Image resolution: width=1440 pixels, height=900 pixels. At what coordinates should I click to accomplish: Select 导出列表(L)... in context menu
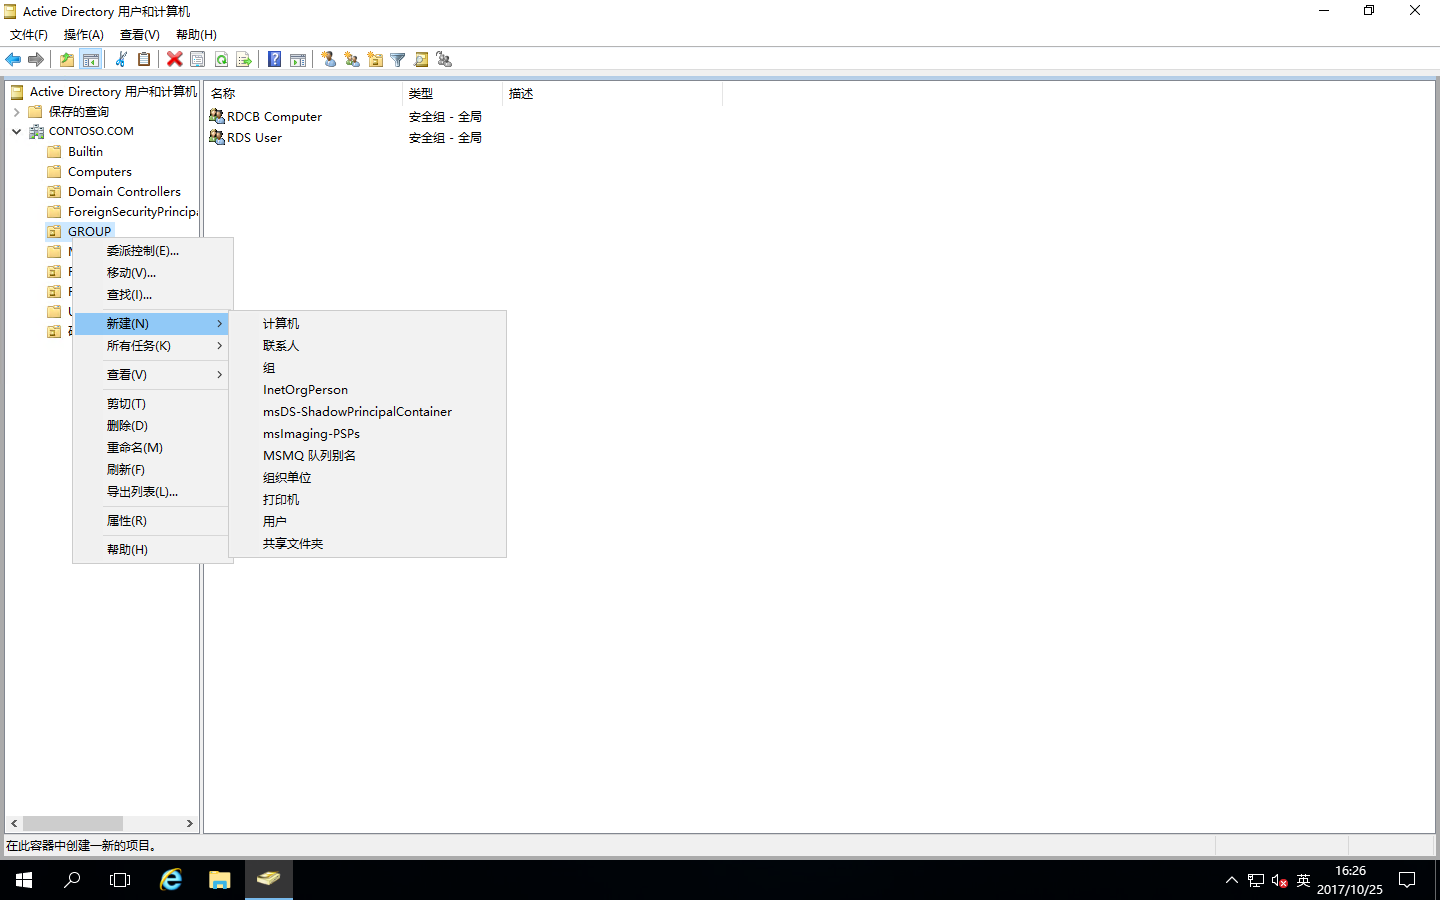point(153,492)
